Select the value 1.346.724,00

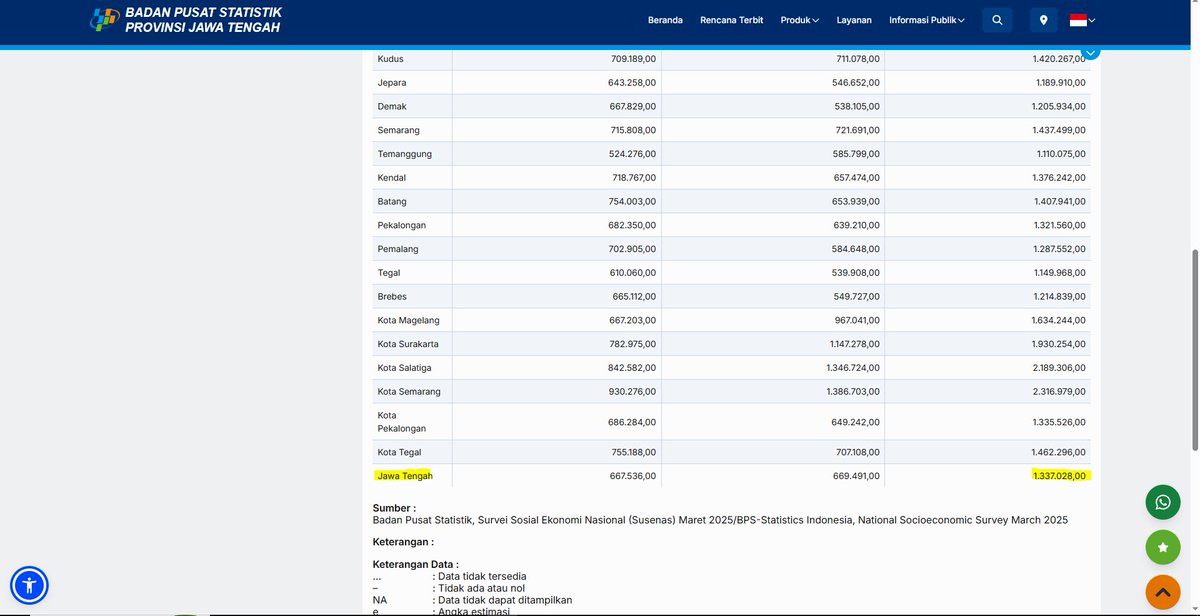[853, 368]
